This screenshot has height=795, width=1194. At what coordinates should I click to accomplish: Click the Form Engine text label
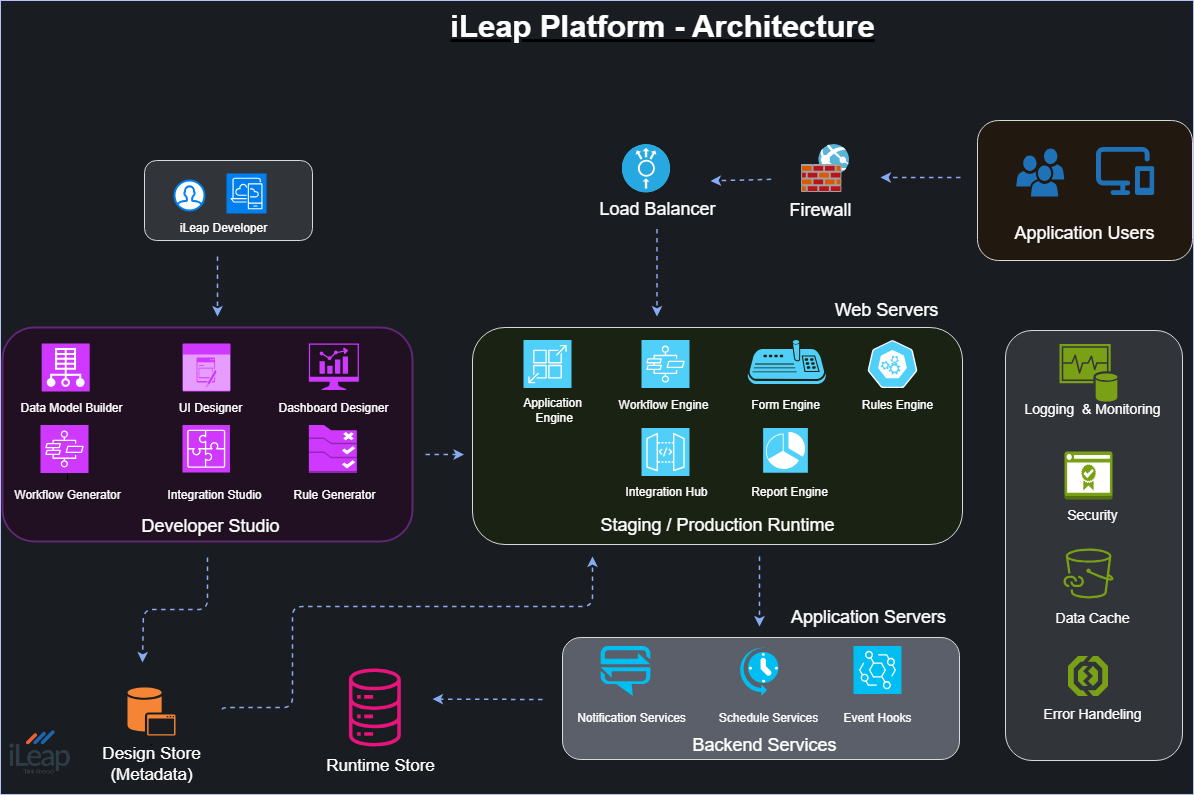786,405
